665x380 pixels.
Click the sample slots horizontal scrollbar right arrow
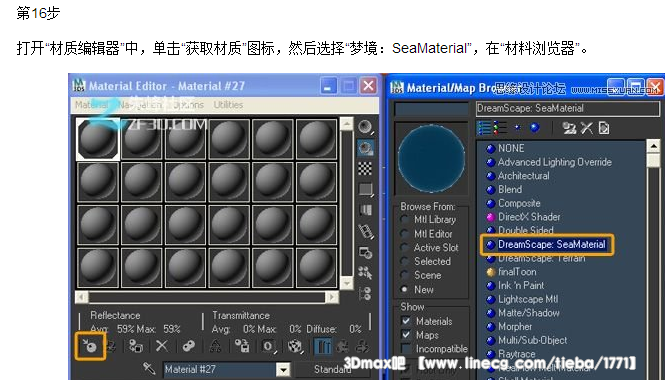pyautogui.click(x=332, y=297)
